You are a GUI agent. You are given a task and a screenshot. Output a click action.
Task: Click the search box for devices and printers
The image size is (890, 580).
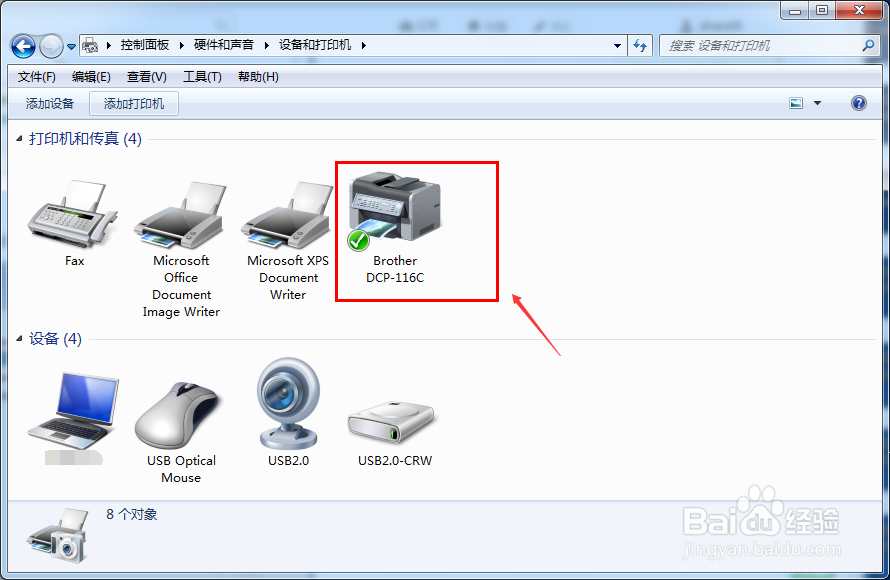click(765, 46)
